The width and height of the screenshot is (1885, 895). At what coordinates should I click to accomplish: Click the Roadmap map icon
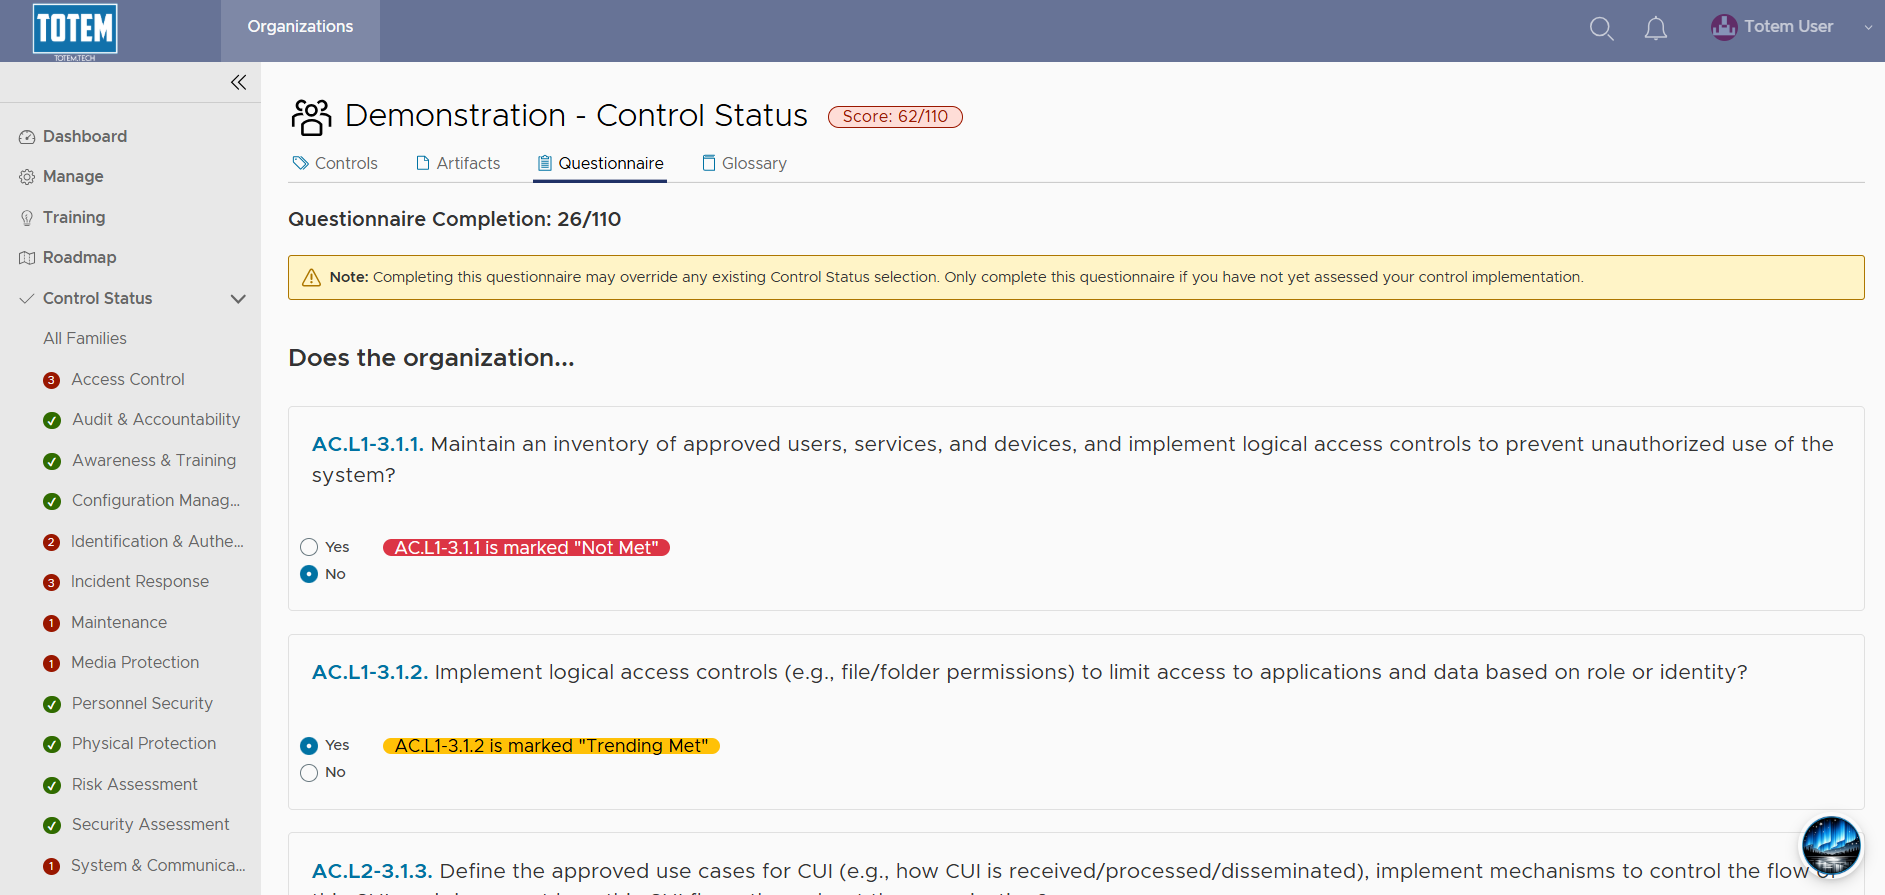click(27, 258)
